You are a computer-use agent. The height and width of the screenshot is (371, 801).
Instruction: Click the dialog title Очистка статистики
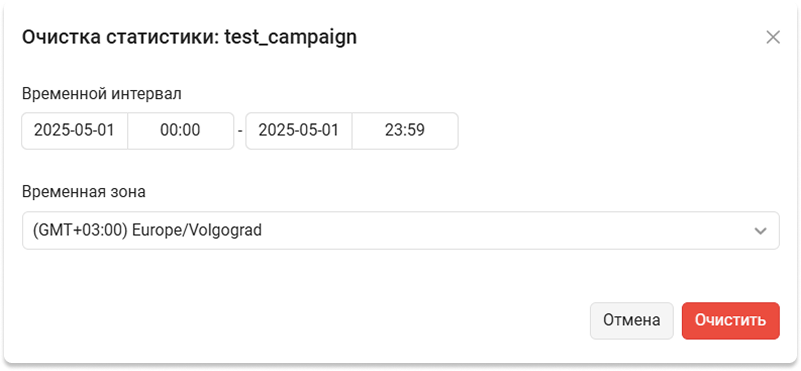coord(121,38)
